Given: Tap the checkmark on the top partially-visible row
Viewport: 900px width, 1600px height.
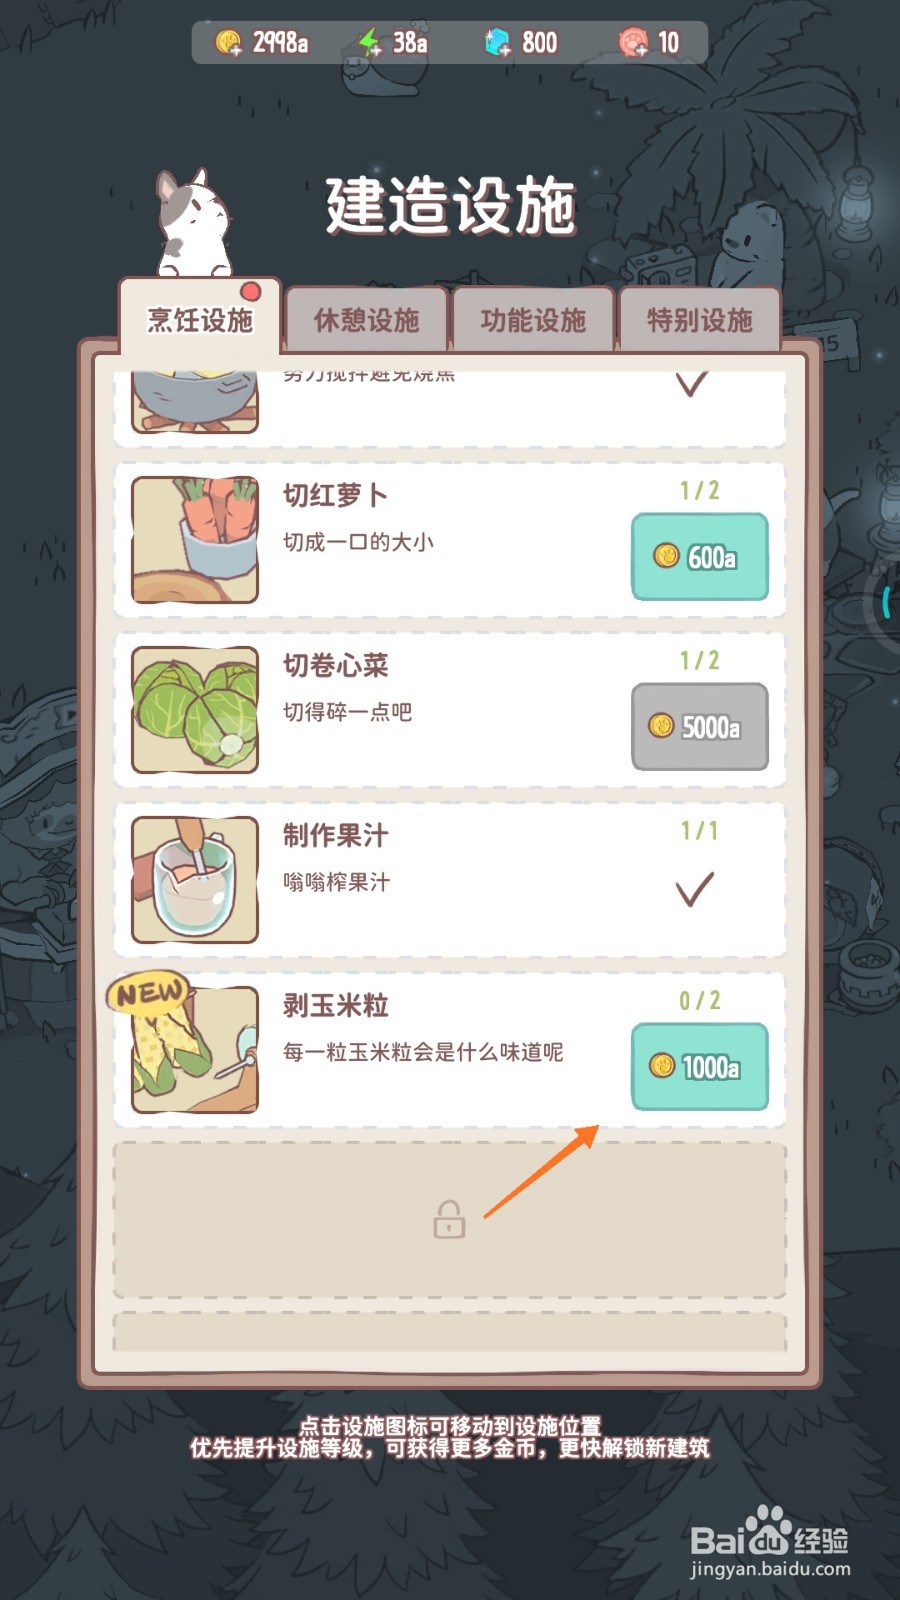Looking at the screenshot, I should (x=692, y=383).
